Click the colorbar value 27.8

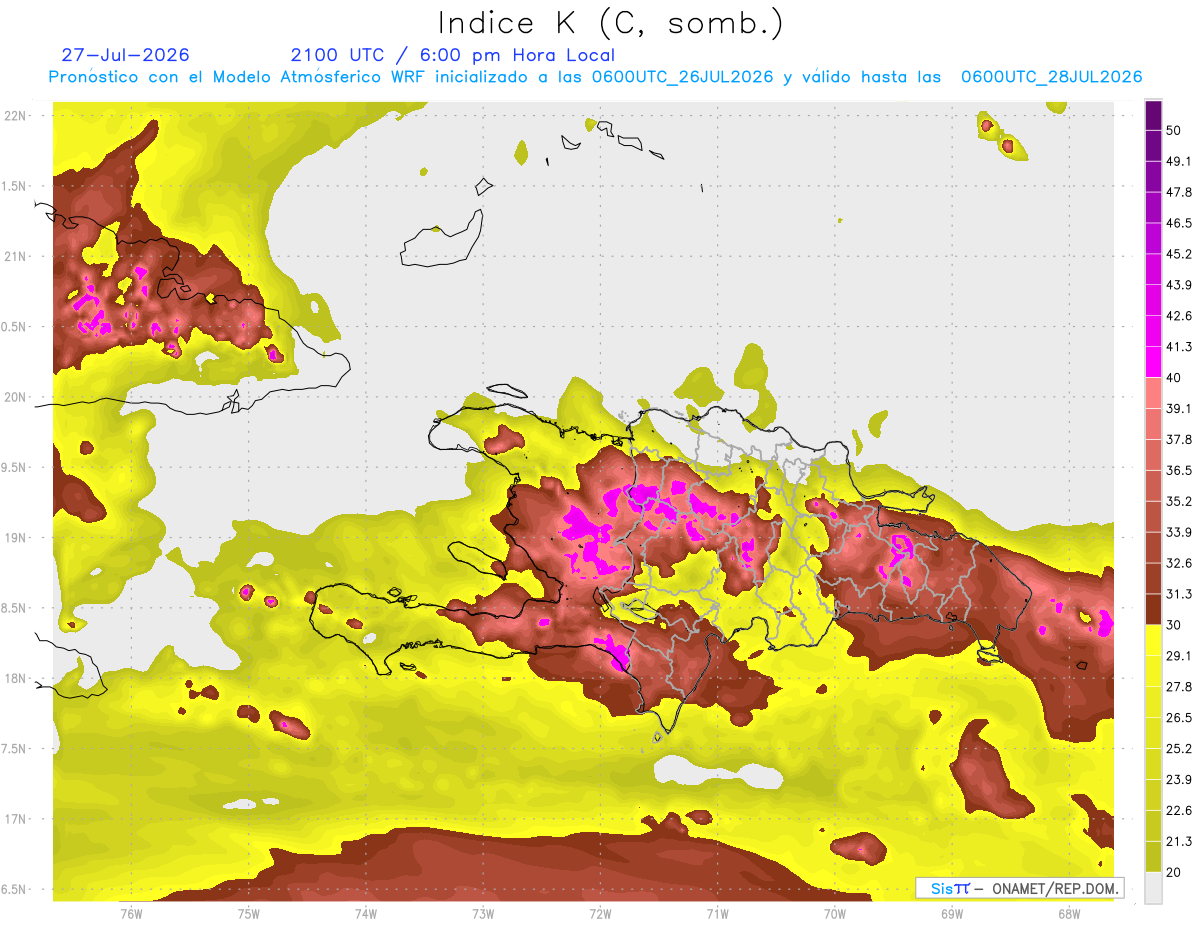click(x=1179, y=687)
